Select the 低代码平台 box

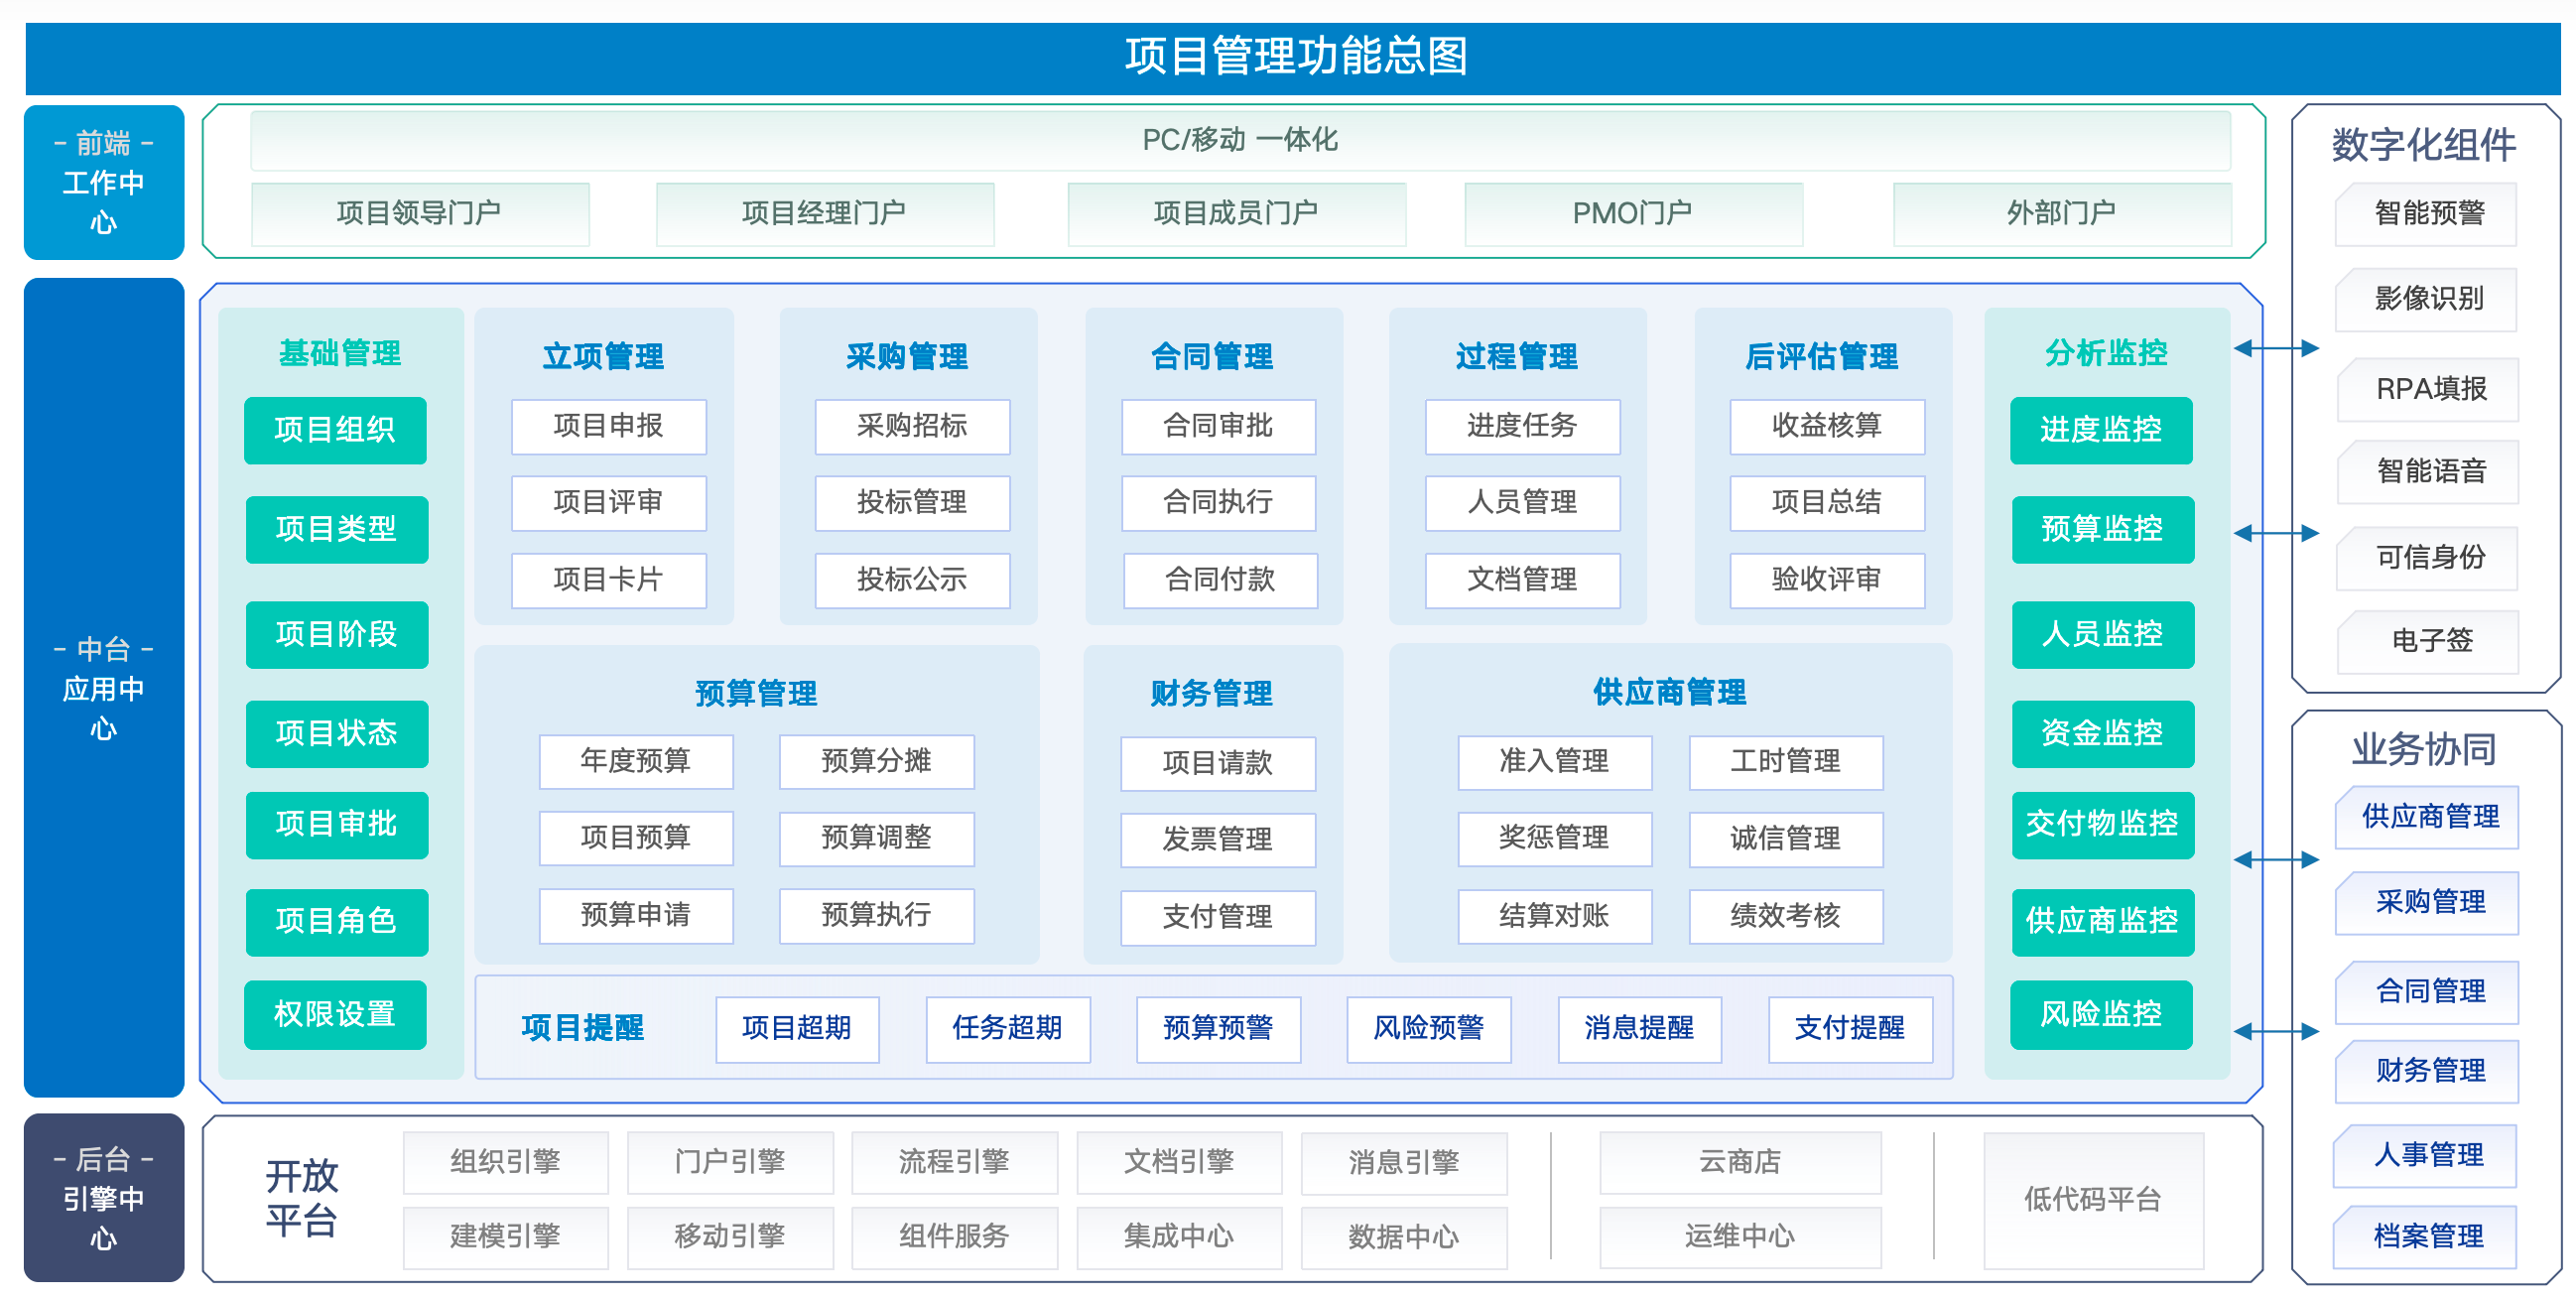click(x=2093, y=1199)
